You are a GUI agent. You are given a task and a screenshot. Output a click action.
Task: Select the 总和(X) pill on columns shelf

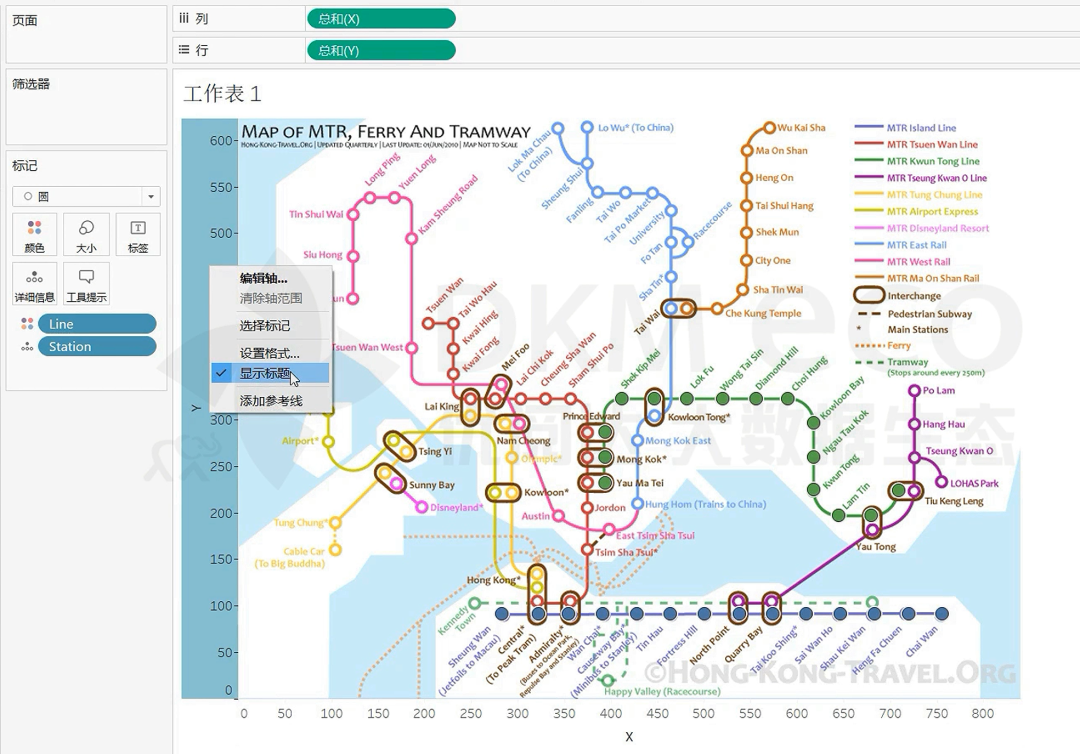381,19
